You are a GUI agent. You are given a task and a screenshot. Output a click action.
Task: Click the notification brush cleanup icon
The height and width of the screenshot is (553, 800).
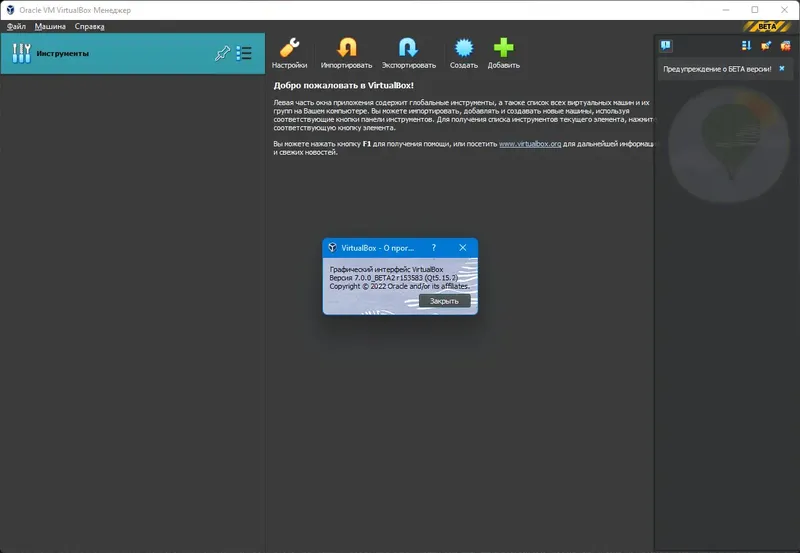click(766, 46)
